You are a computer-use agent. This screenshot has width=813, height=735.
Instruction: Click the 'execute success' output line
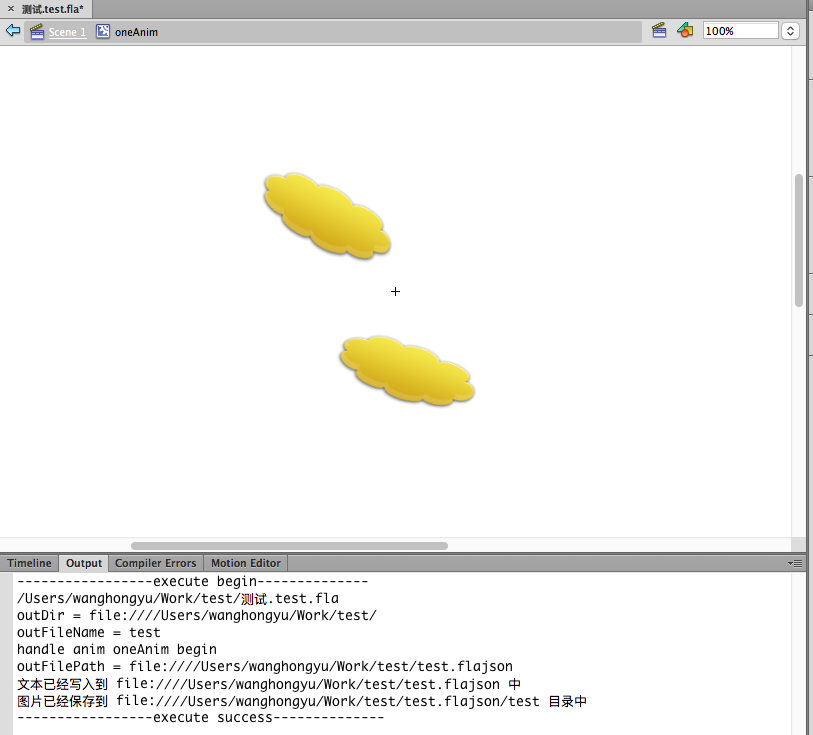pos(200,718)
